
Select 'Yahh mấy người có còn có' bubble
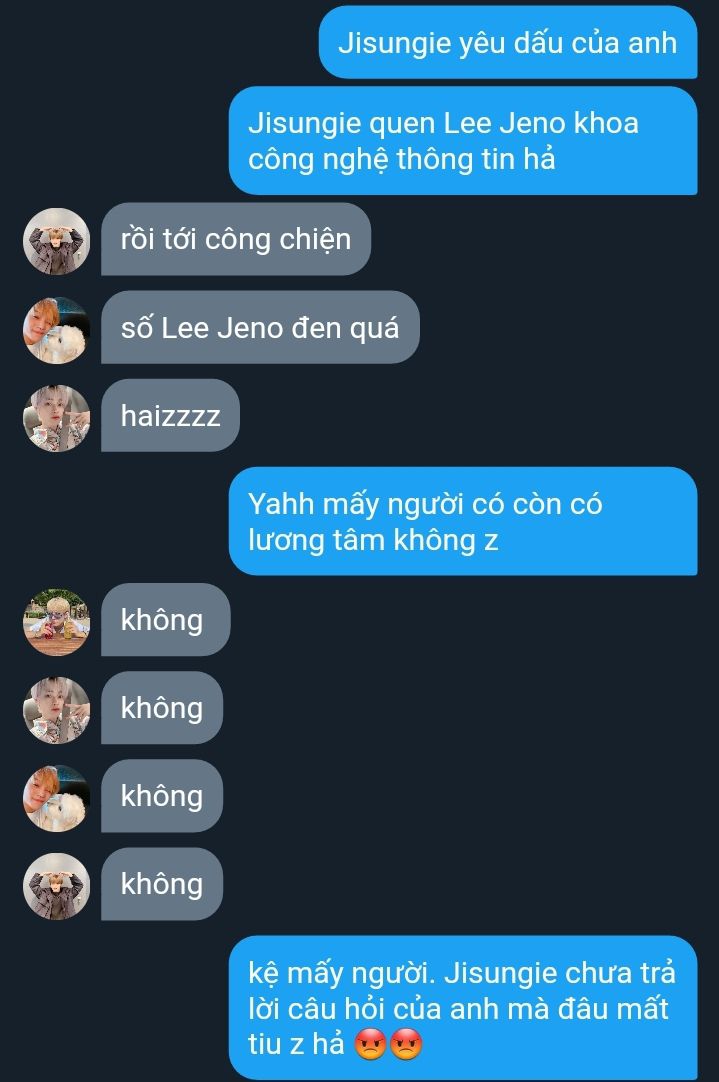pos(463,521)
